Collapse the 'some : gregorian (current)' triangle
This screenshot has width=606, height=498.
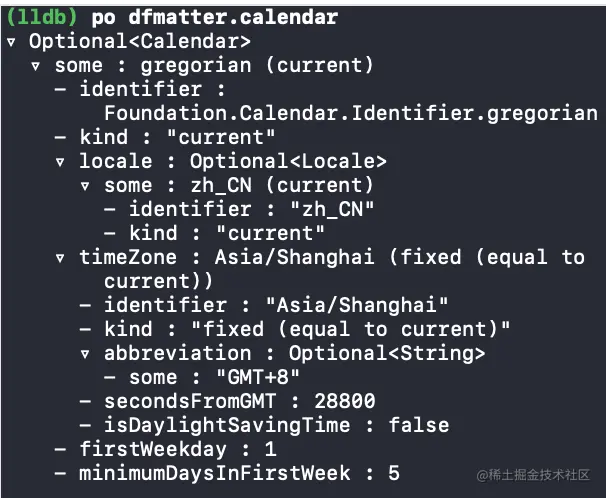[x=36, y=66]
